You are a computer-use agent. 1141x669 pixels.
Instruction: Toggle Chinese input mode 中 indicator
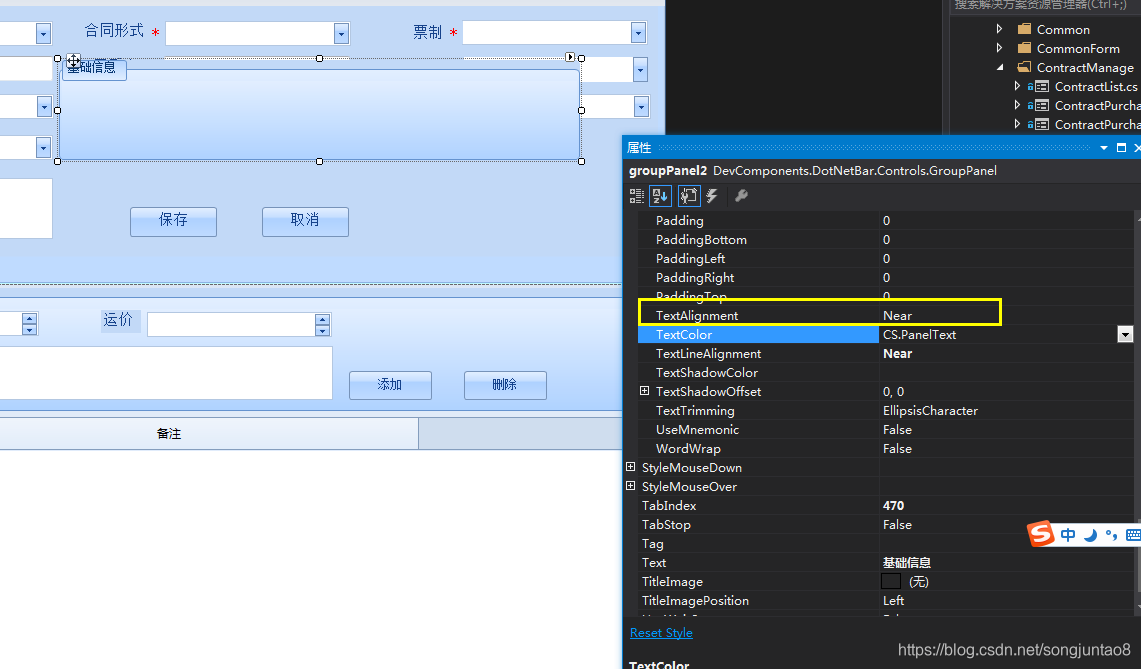tap(1068, 535)
